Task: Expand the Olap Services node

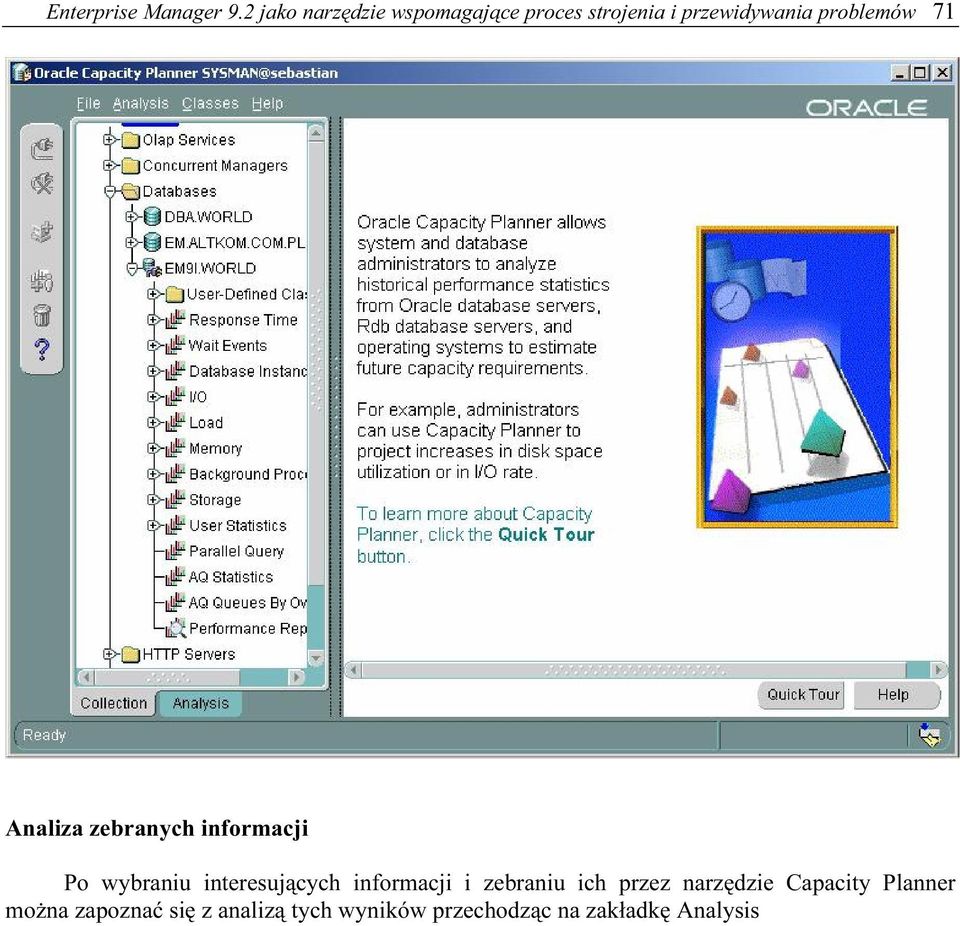Action: click(x=109, y=140)
